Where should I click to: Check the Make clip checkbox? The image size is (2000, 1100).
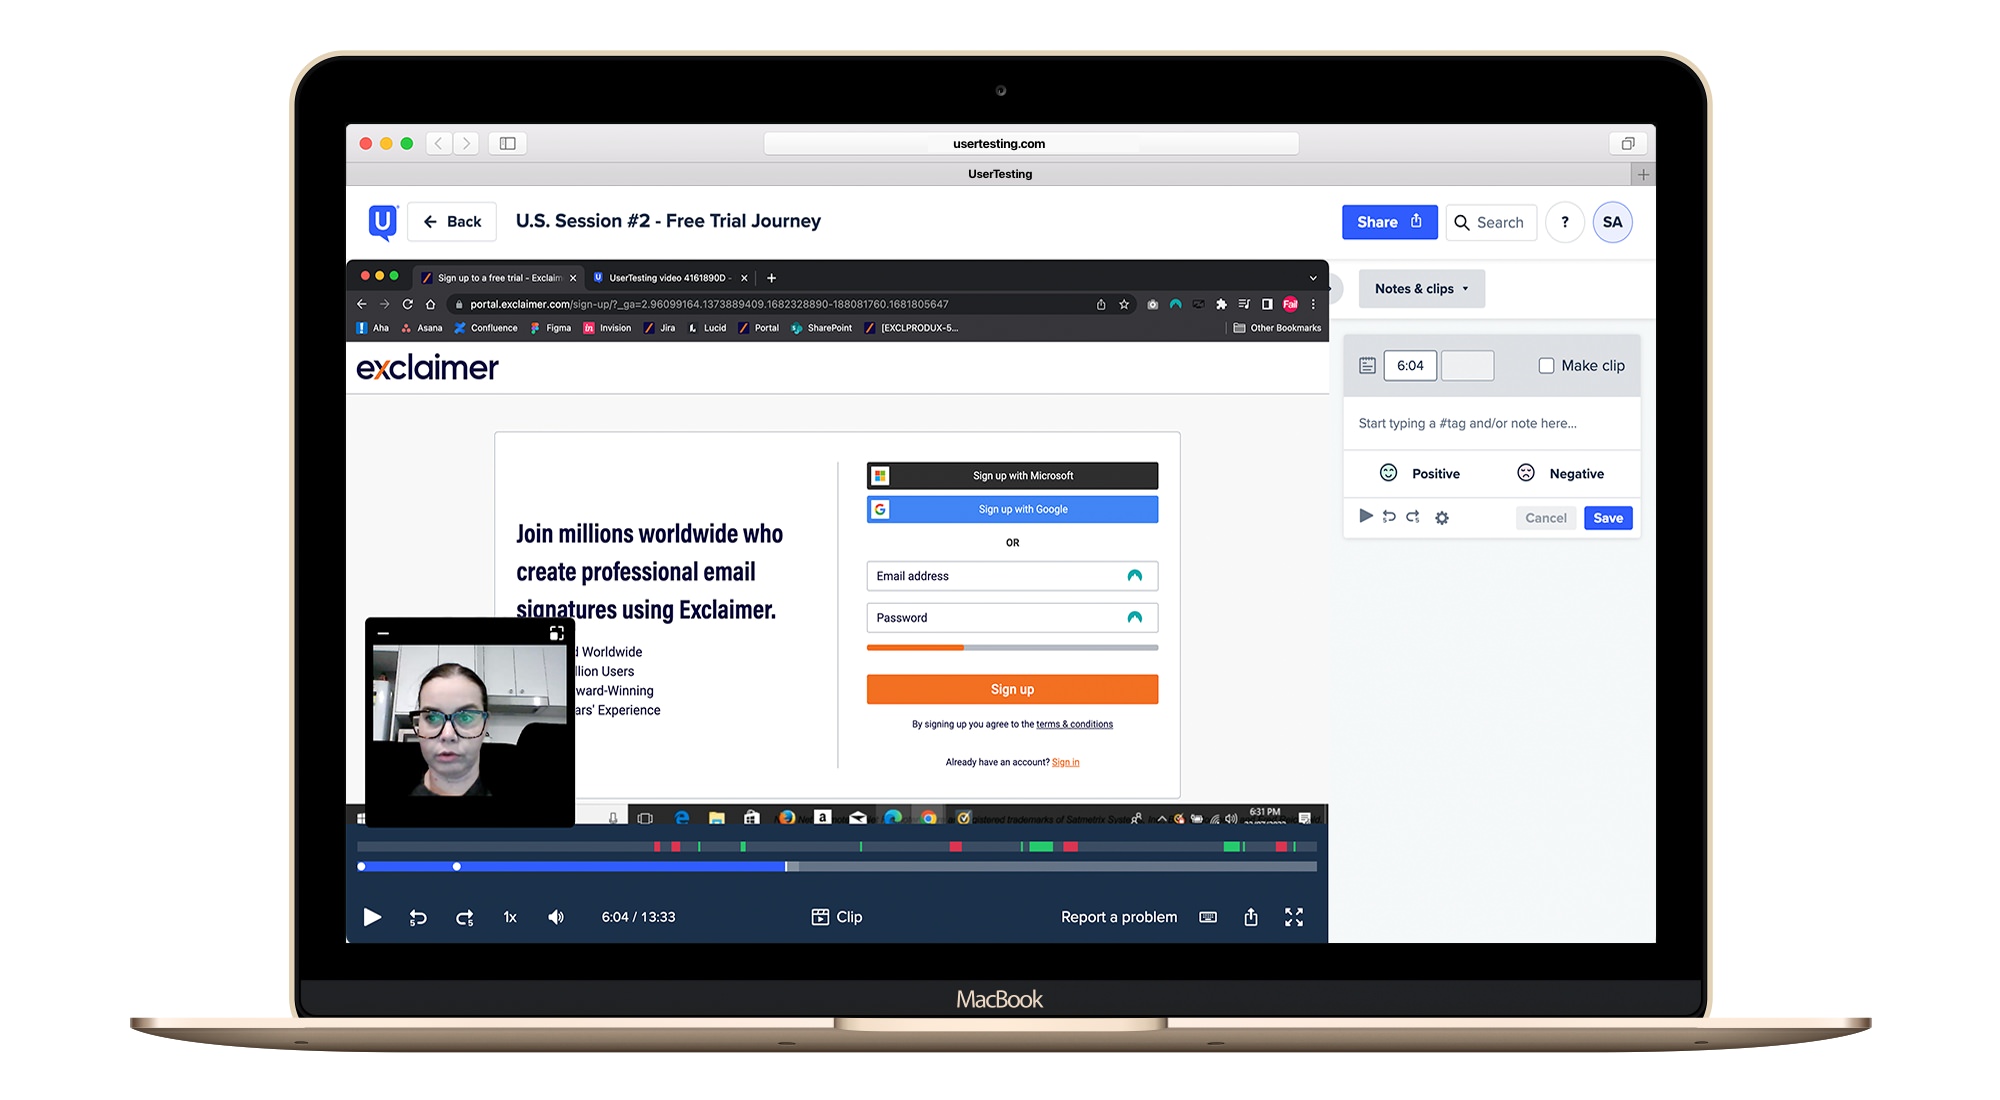pyautogui.click(x=1546, y=366)
